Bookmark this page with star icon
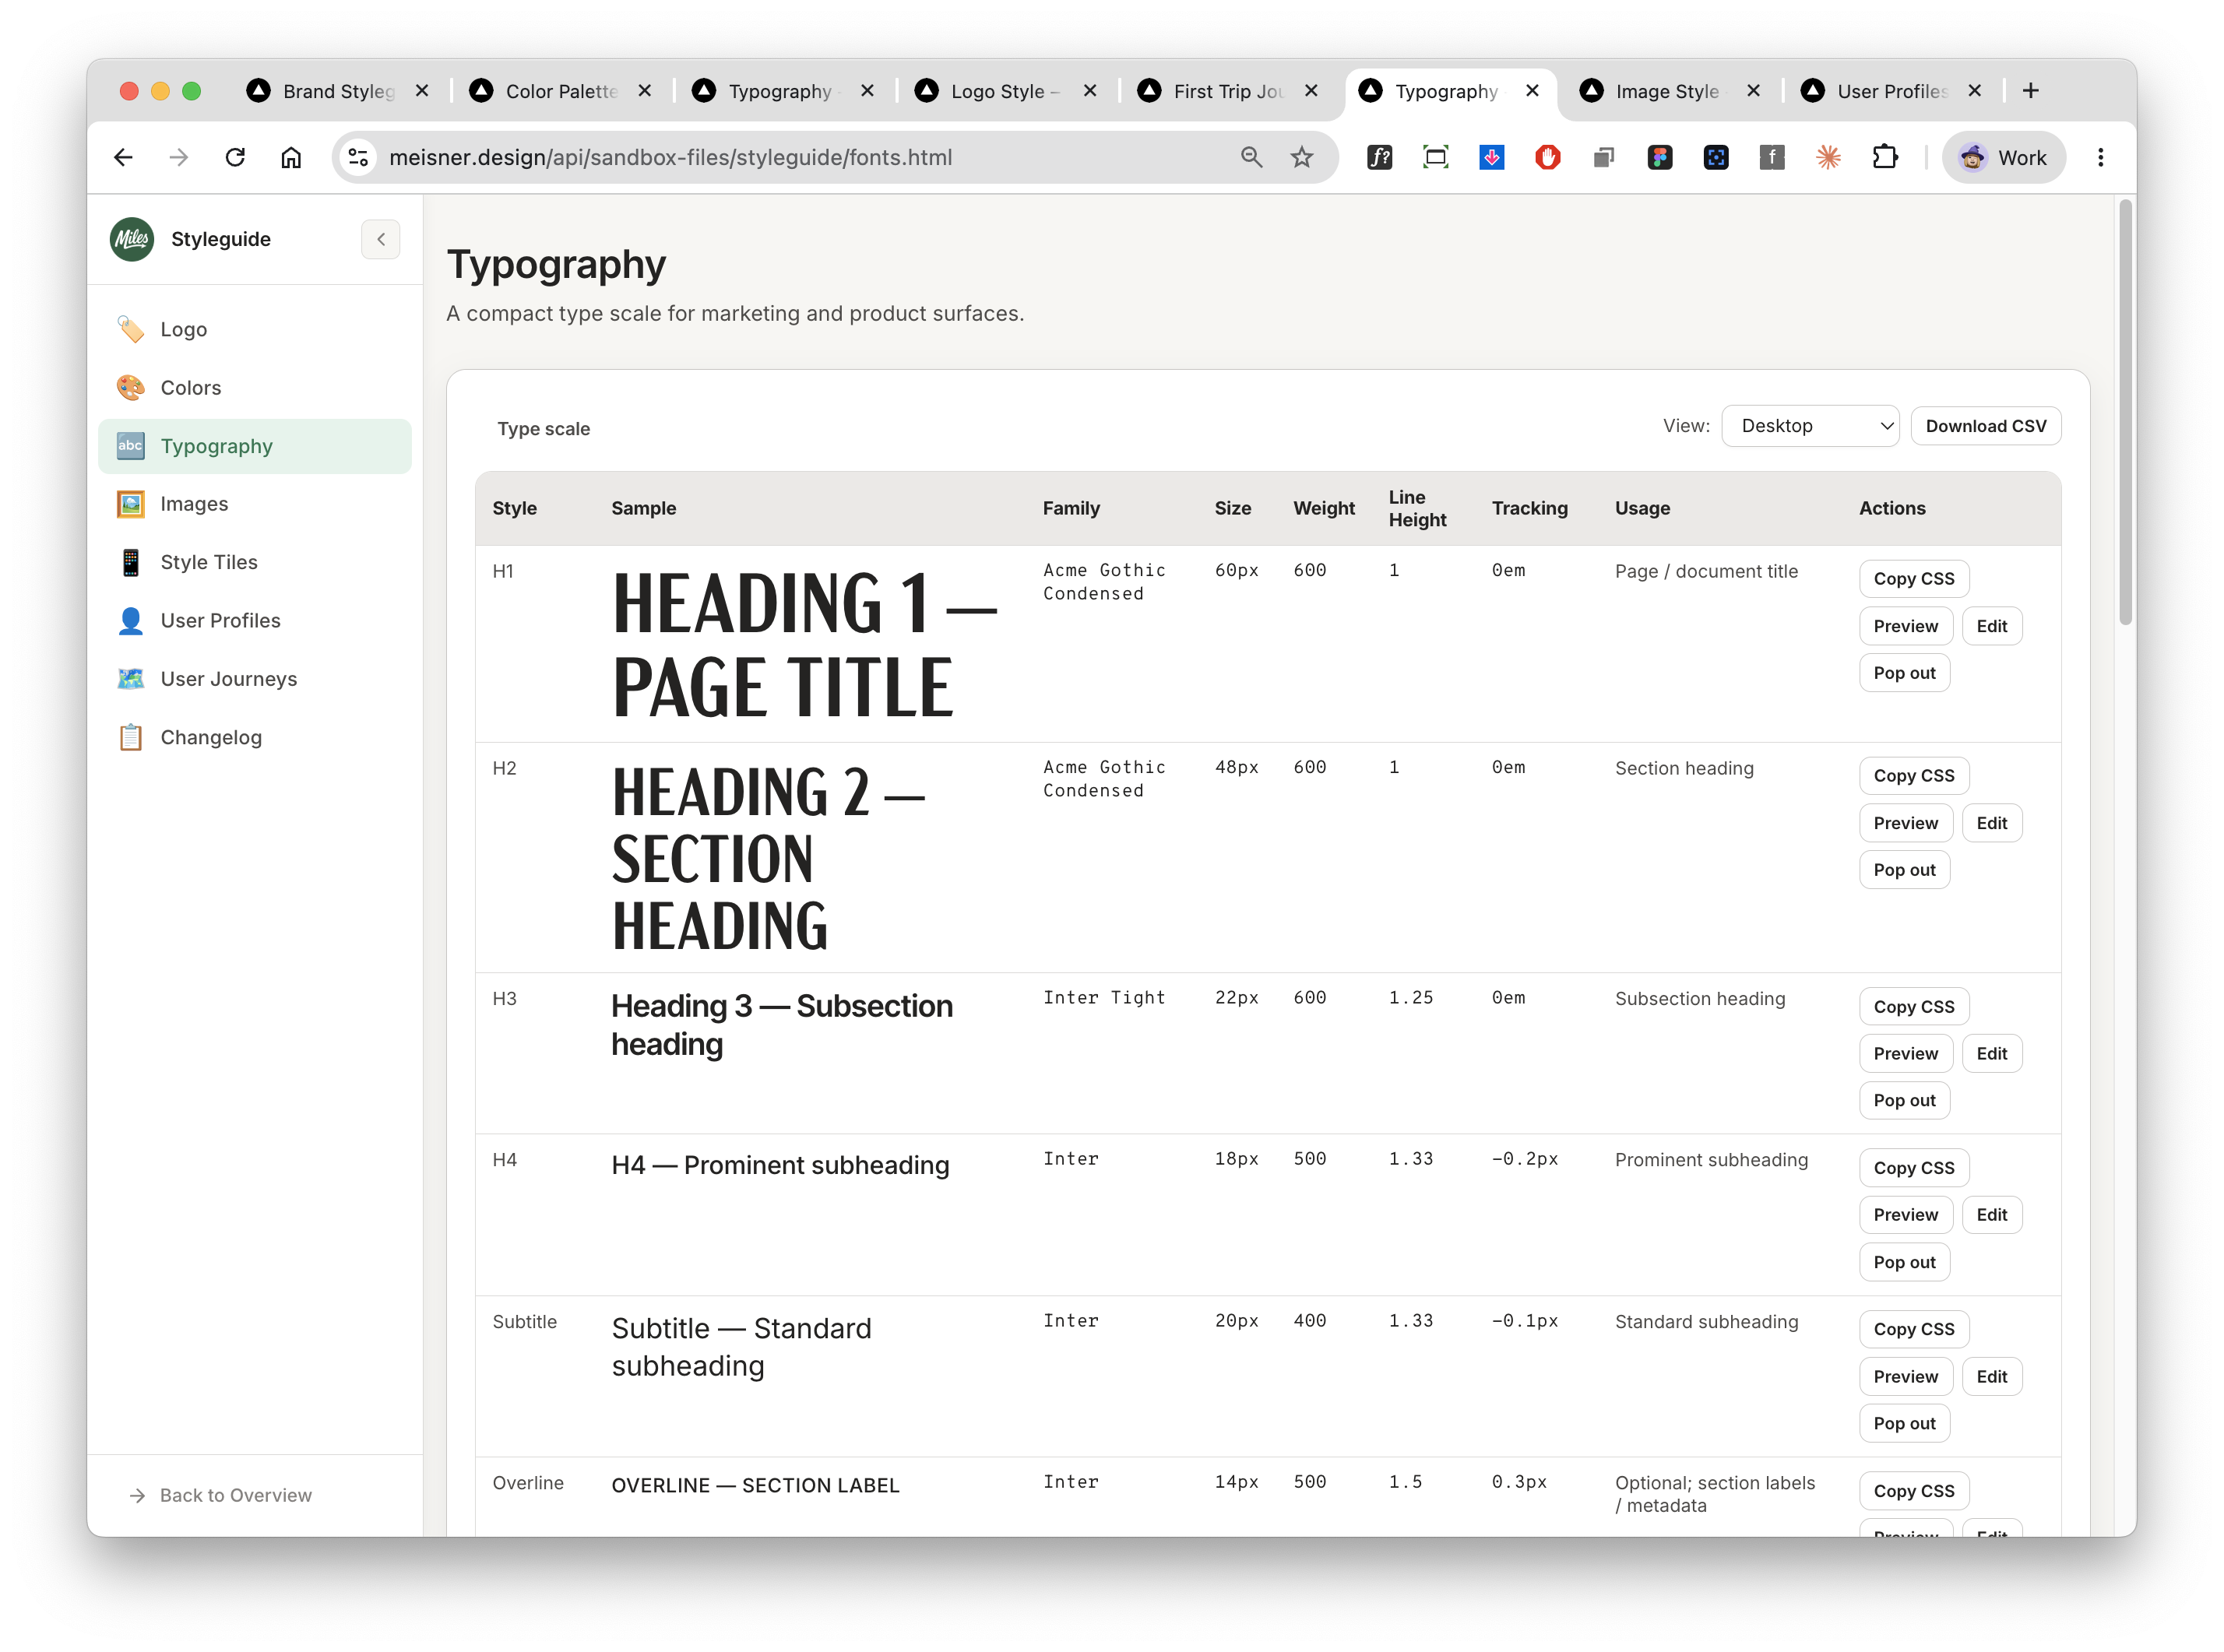The width and height of the screenshot is (2224, 1652). pos(1301,157)
